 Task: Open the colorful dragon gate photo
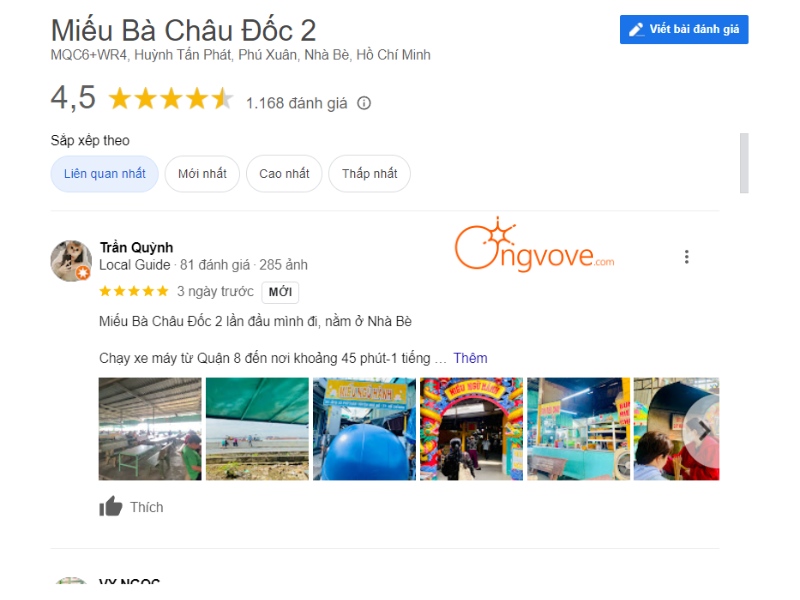(471, 429)
